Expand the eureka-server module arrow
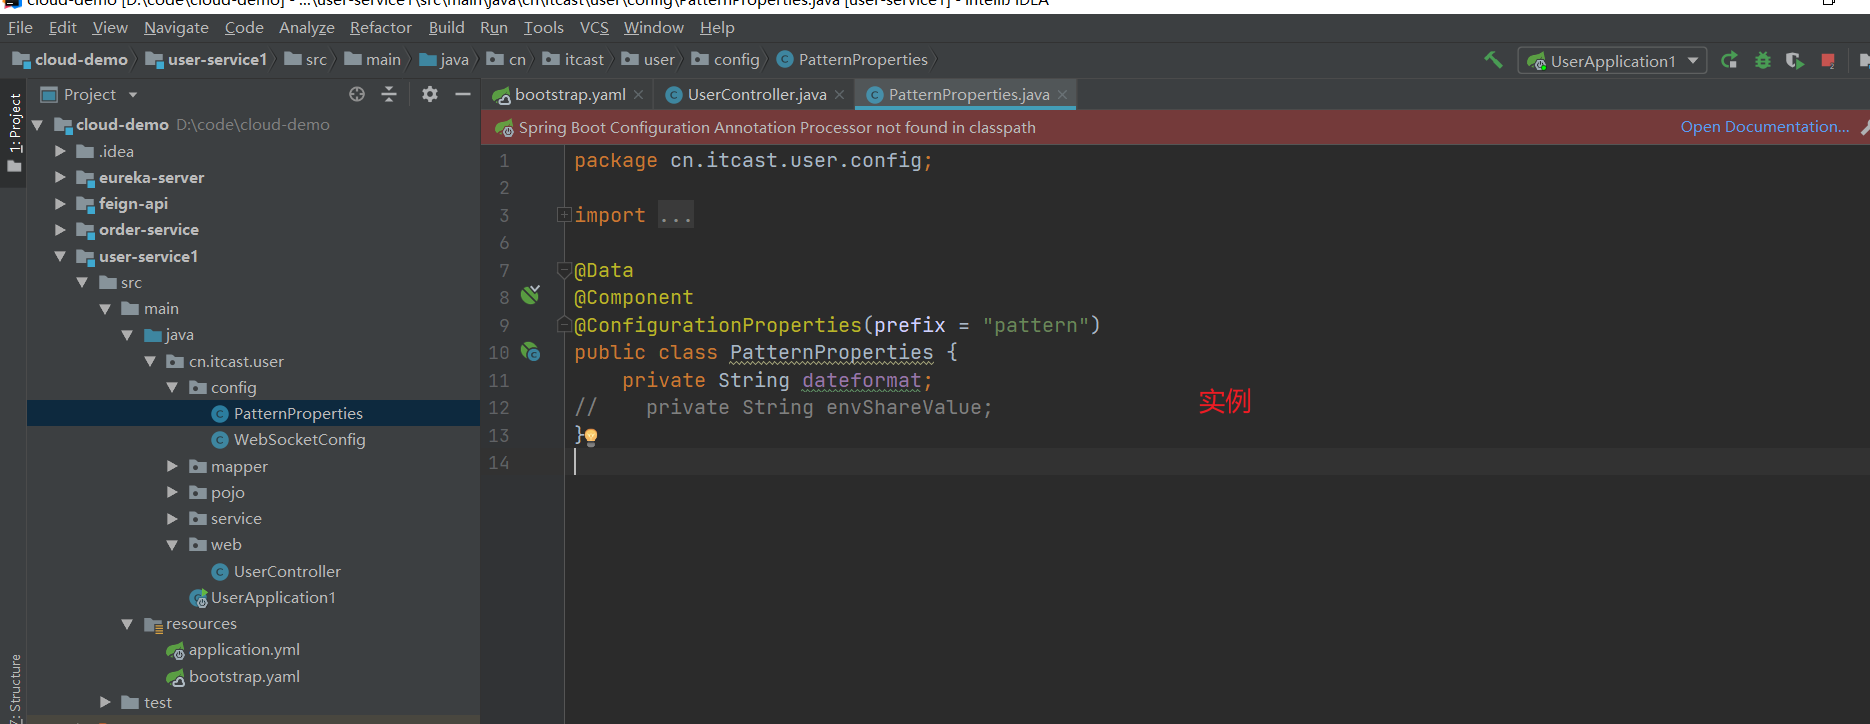The height and width of the screenshot is (724, 1870). coord(60,177)
